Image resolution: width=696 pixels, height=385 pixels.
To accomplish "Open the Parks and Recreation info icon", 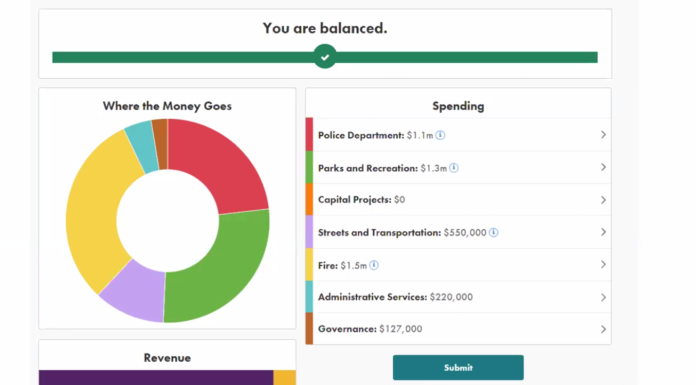I will 454,168.
